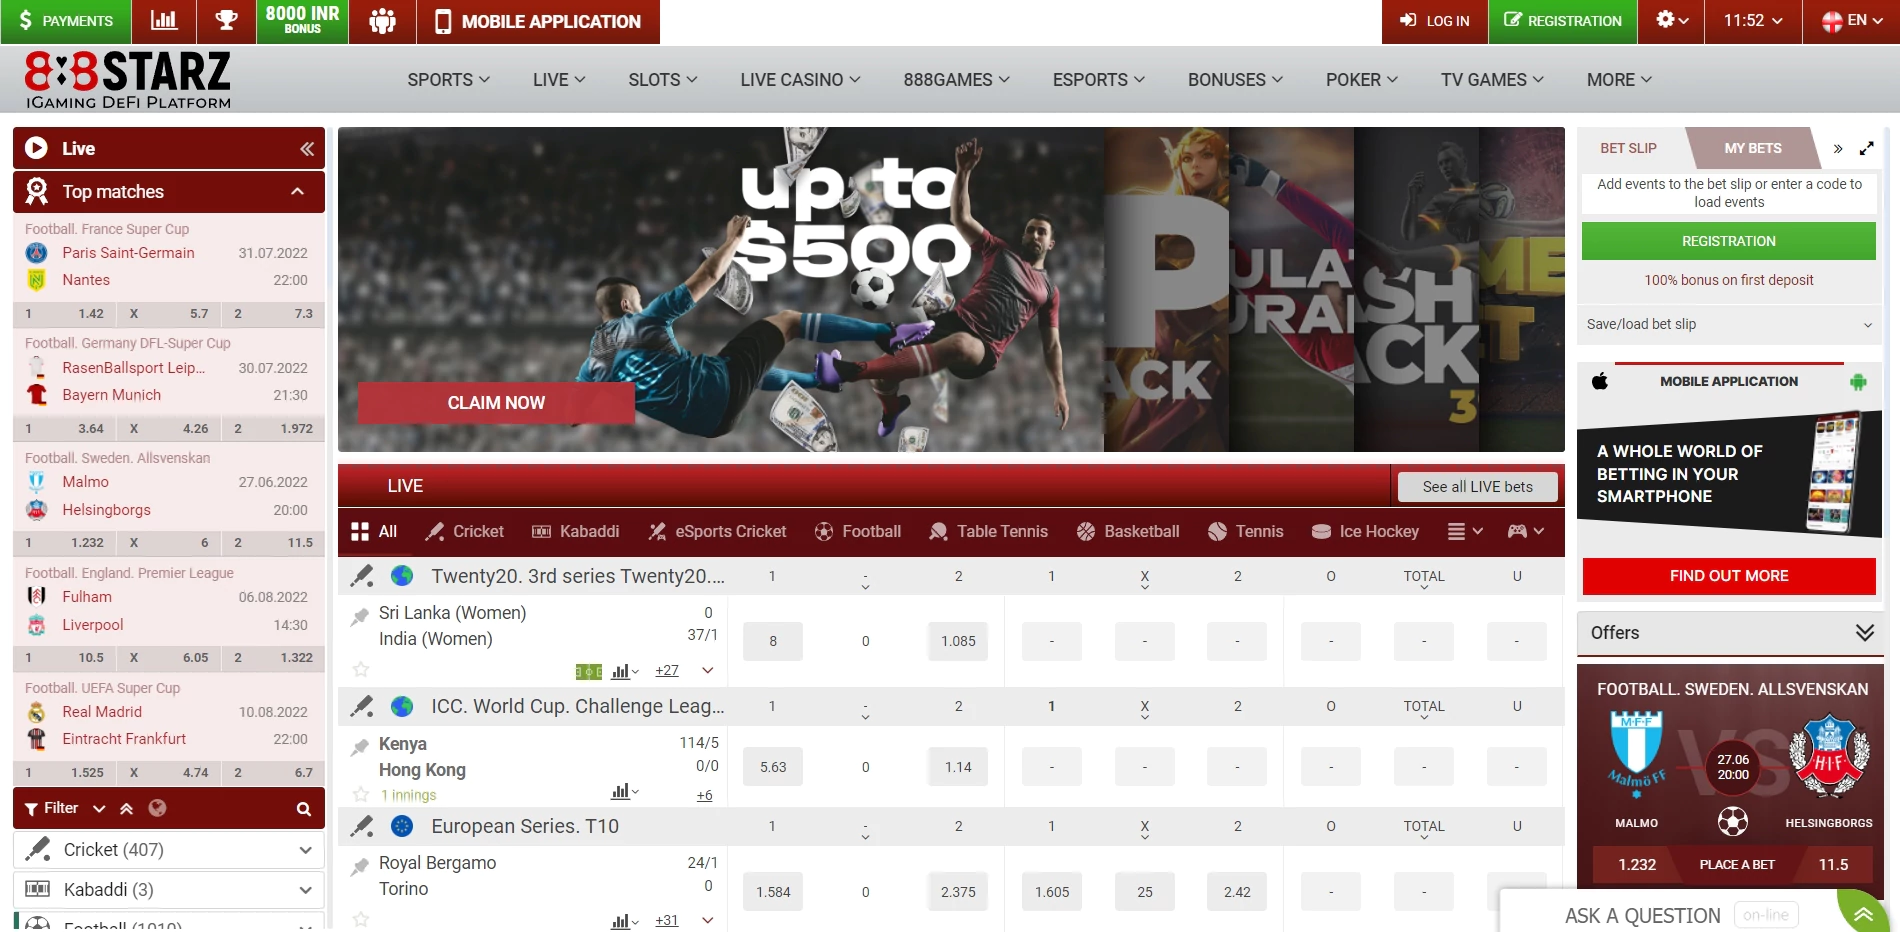The height and width of the screenshot is (932, 1900).
Task: Expand the Filter dropdown chevron
Action: point(98,808)
